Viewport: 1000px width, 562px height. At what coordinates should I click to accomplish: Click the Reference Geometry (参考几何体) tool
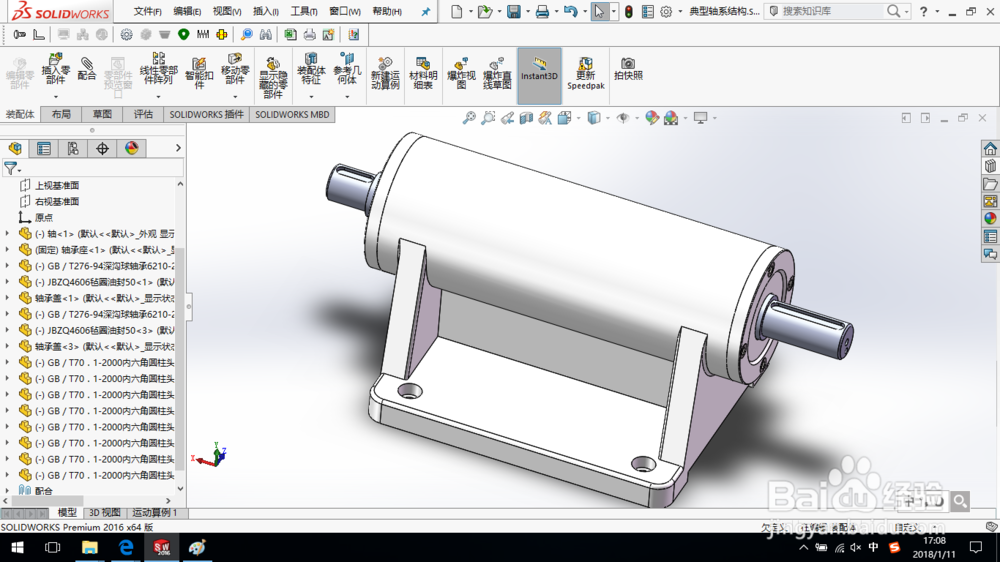(346, 69)
